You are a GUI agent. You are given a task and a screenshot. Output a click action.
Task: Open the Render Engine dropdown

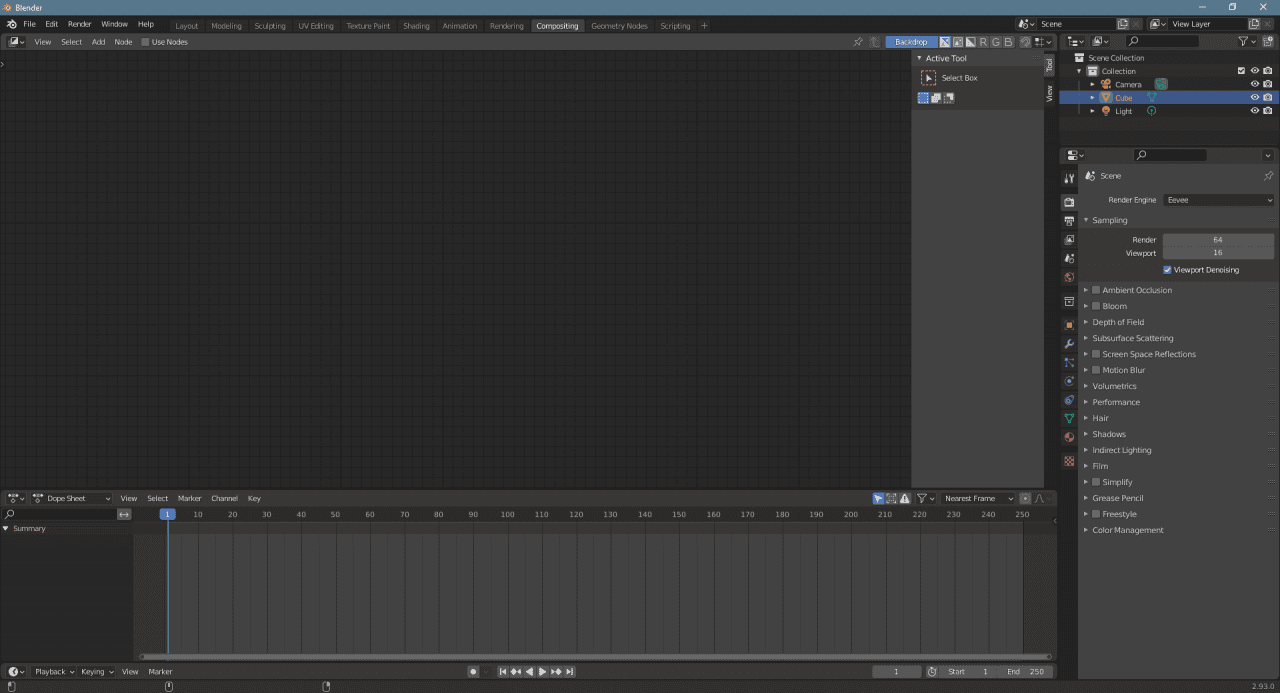coord(1218,199)
